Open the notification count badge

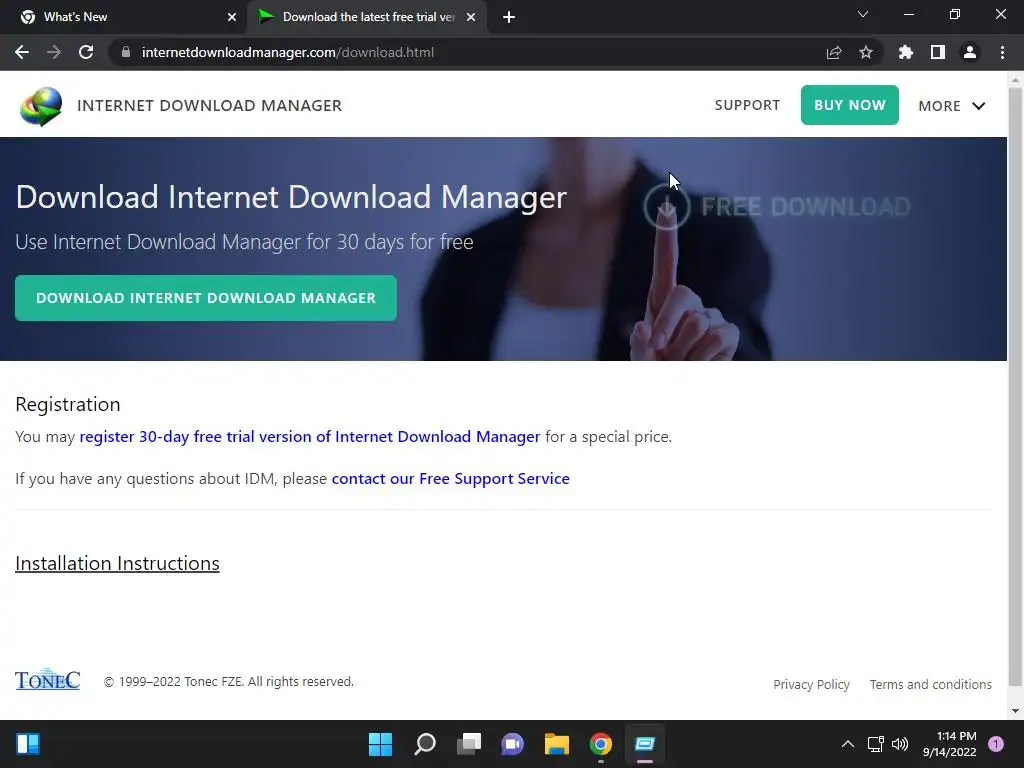(x=996, y=744)
